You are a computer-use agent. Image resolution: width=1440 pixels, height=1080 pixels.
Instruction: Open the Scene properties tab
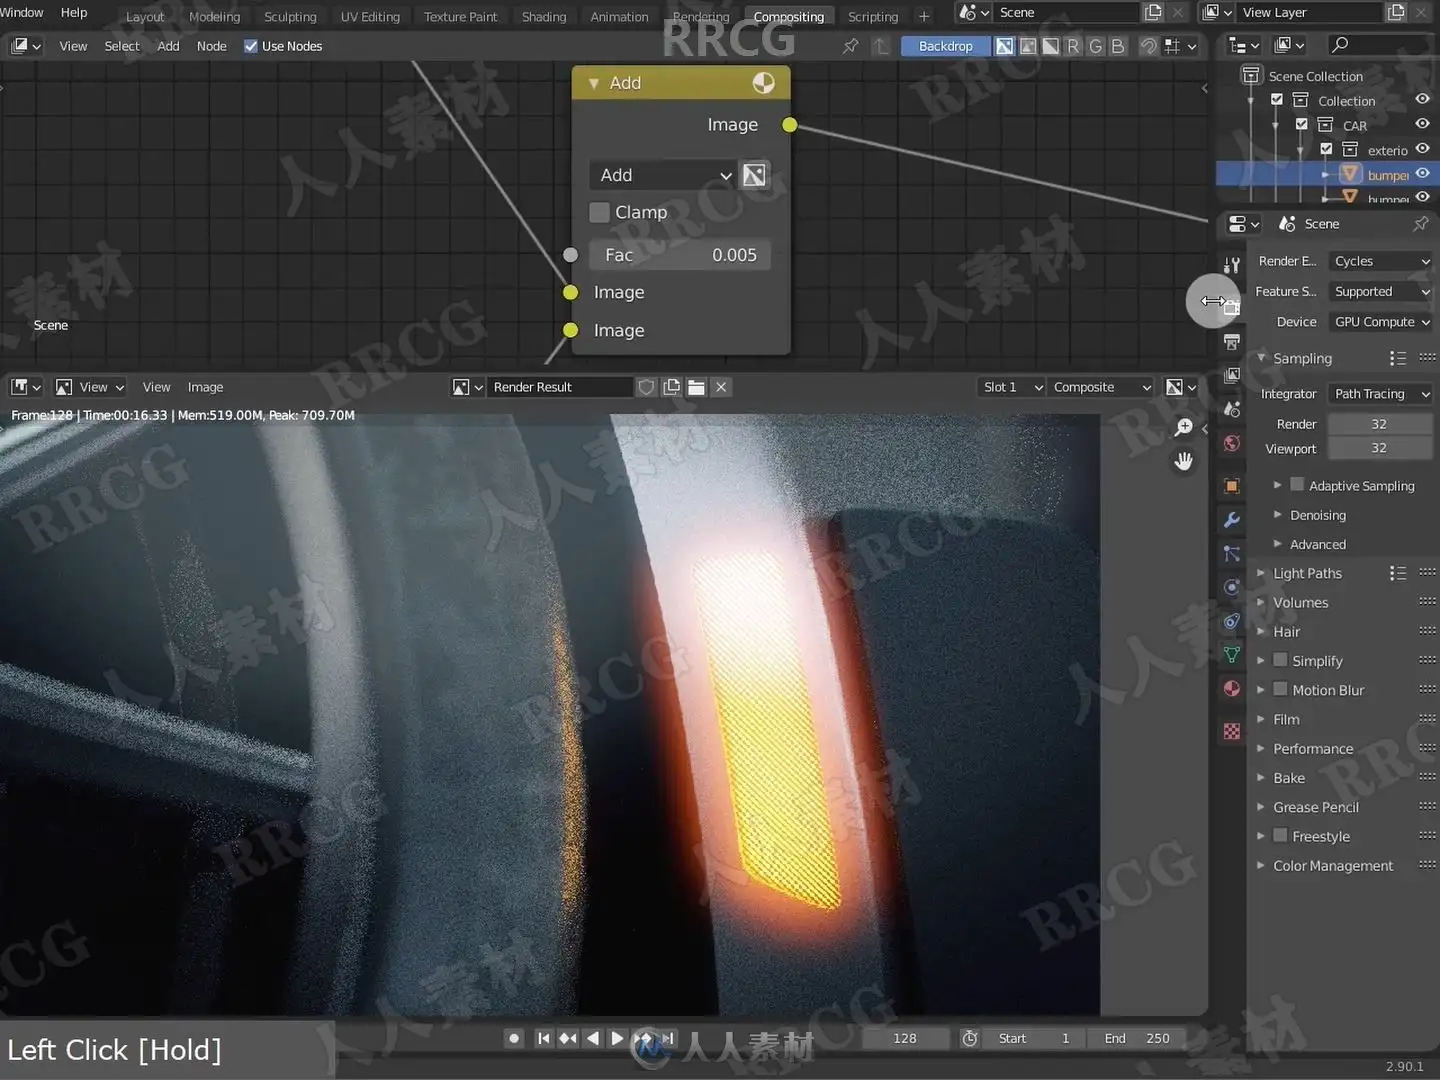pos(1232,410)
